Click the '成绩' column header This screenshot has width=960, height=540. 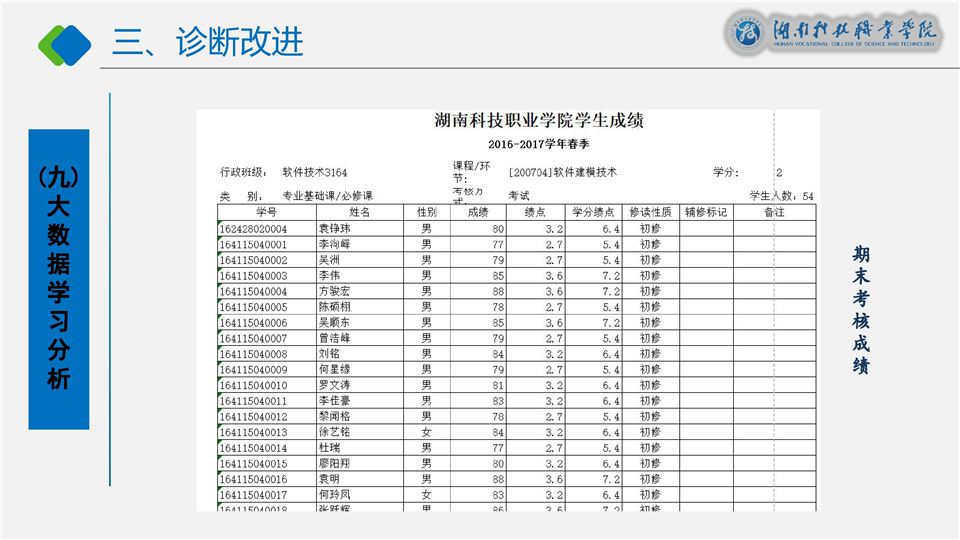tap(478, 212)
